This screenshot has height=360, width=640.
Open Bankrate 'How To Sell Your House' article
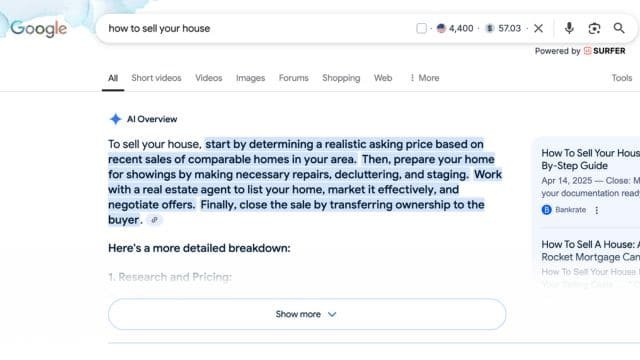590,159
